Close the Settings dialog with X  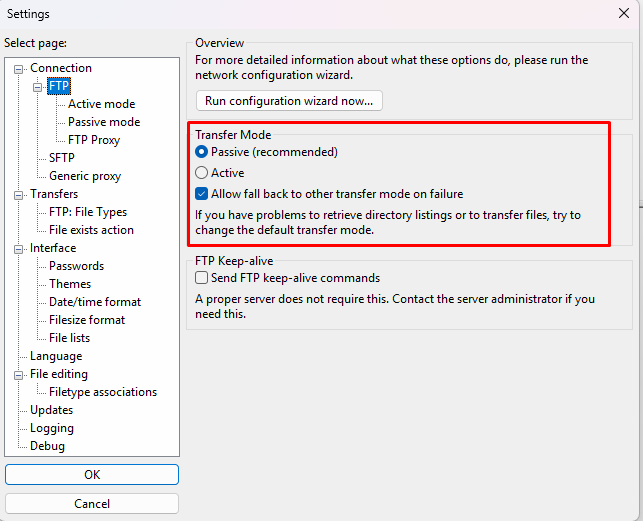tap(624, 14)
